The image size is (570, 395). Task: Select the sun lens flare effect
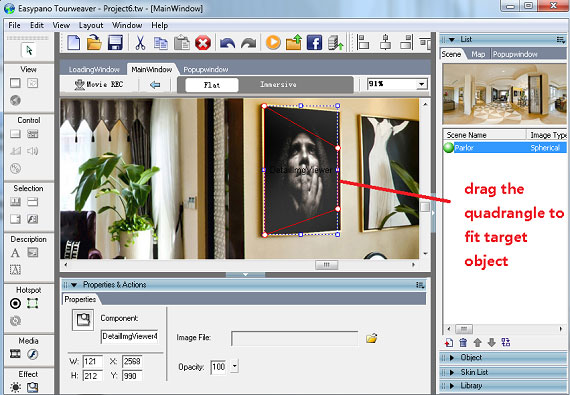click(x=15, y=387)
